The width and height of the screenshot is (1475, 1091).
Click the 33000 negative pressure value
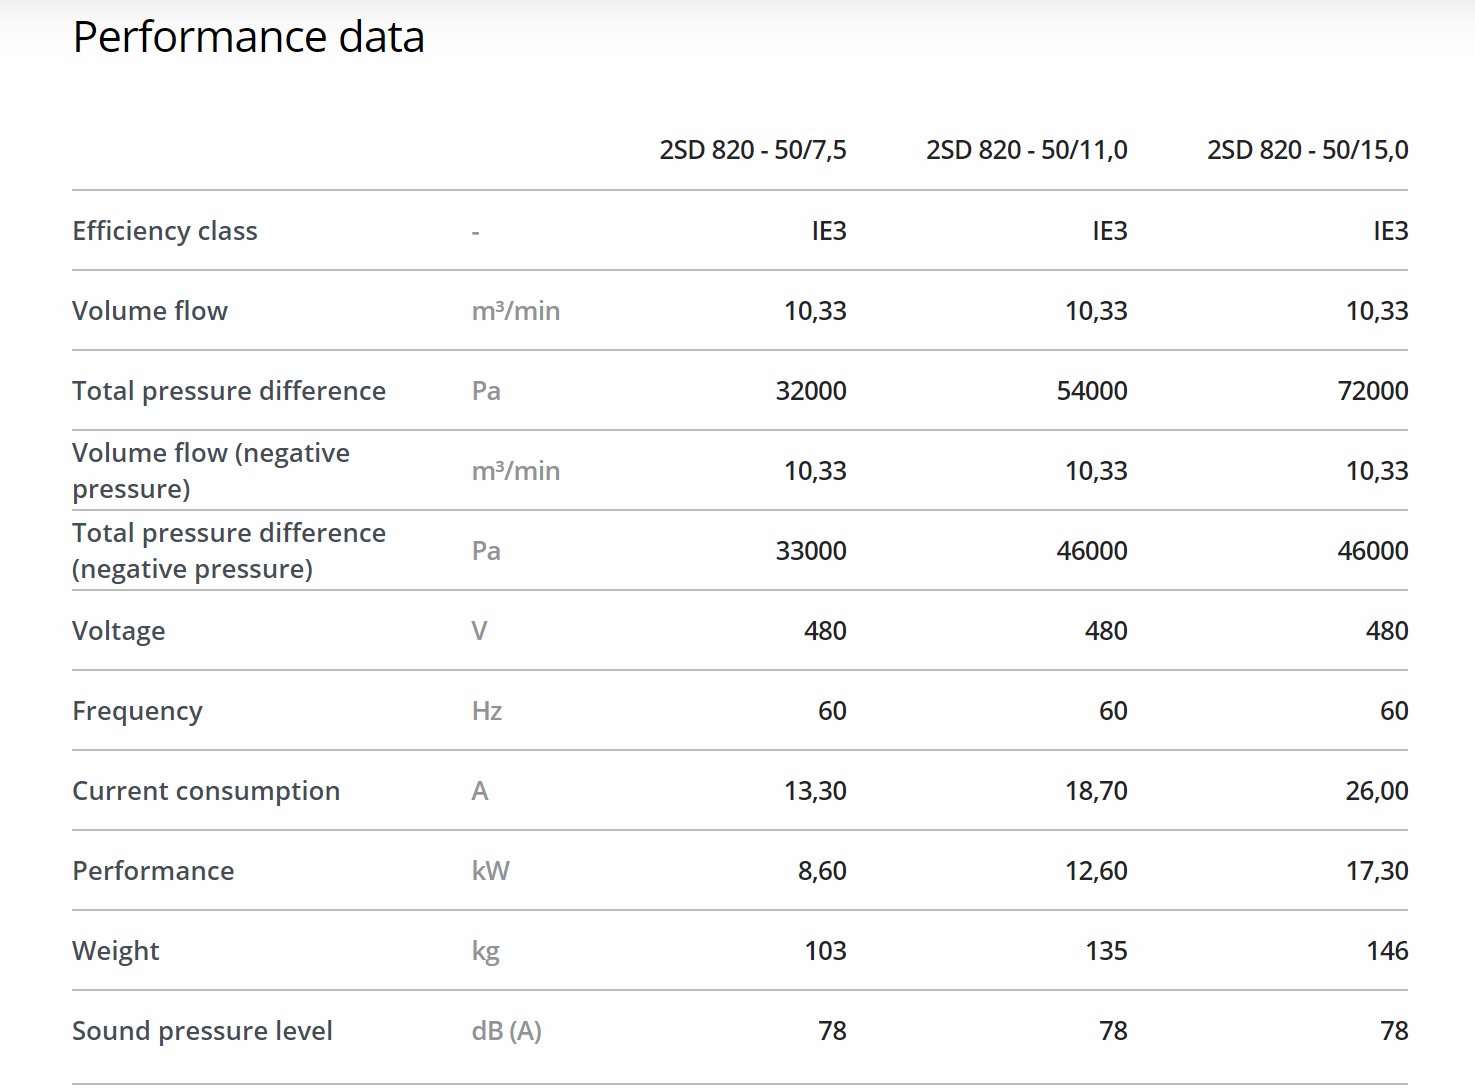pyautogui.click(x=811, y=551)
